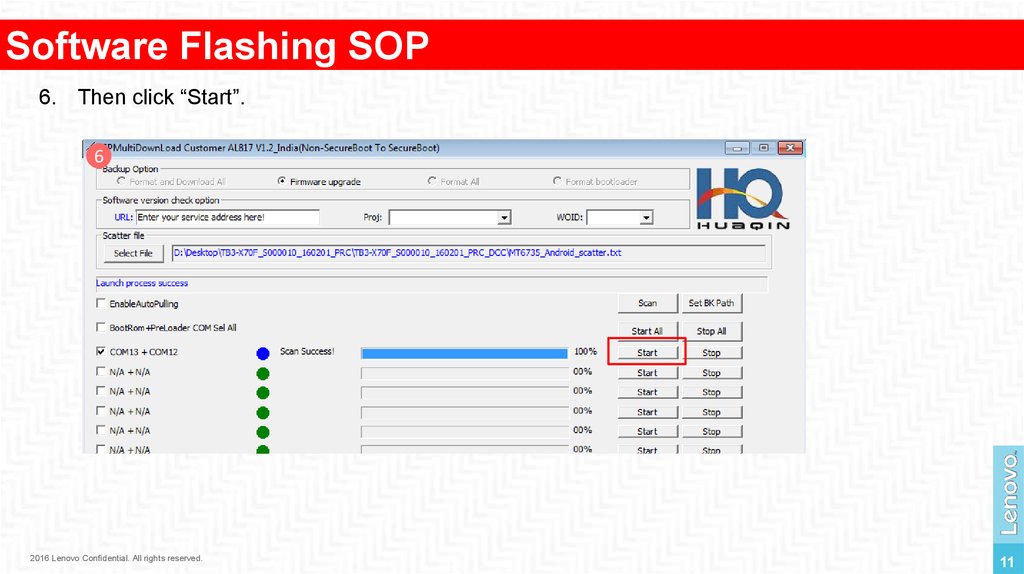The width and height of the screenshot is (1024, 574).
Task: Open Set BK Path
Action: 711,303
